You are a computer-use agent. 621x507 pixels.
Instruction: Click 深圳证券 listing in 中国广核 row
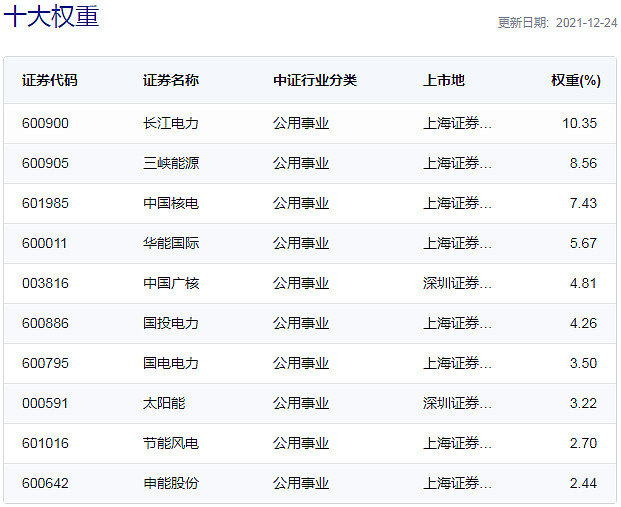click(457, 283)
